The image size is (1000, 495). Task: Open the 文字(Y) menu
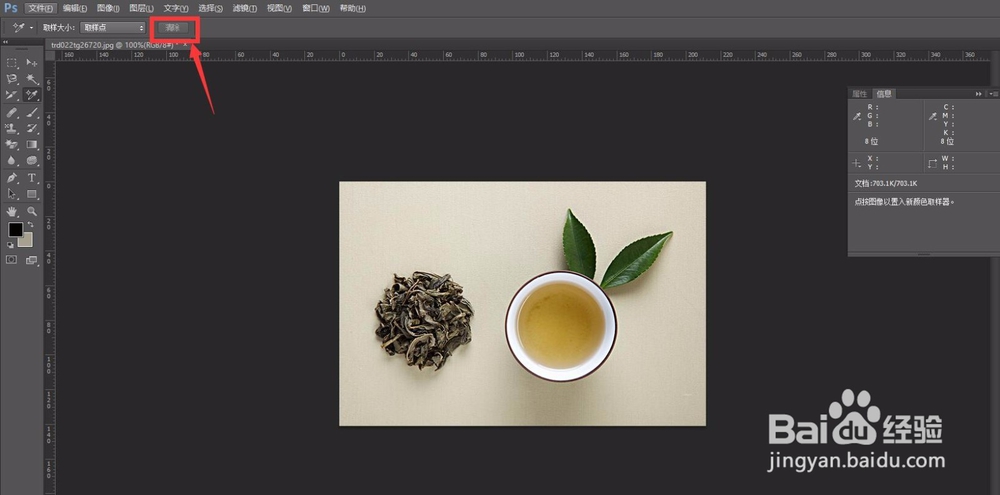click(176, 8)
